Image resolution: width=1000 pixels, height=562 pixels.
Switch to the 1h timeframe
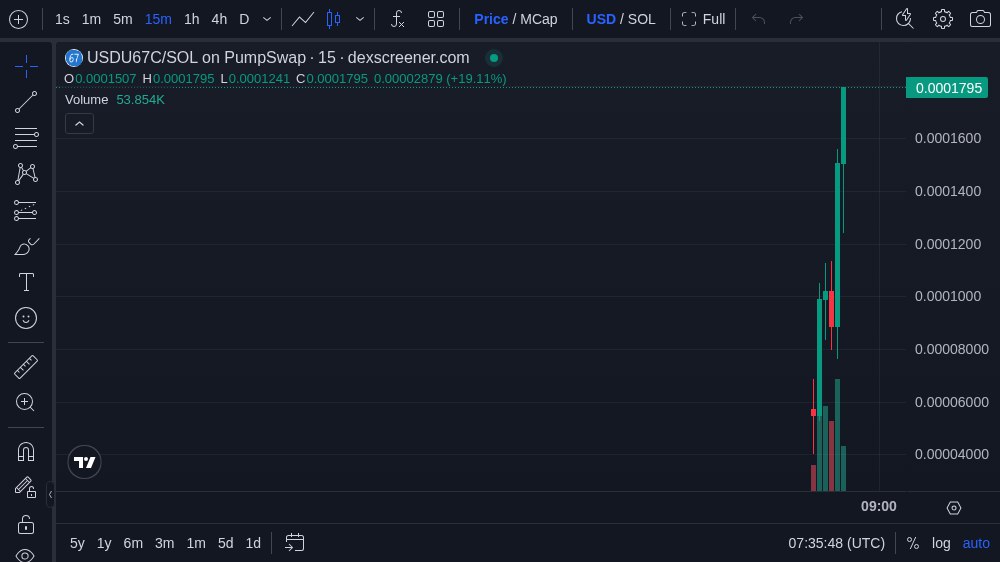click(x=191, y=19)
